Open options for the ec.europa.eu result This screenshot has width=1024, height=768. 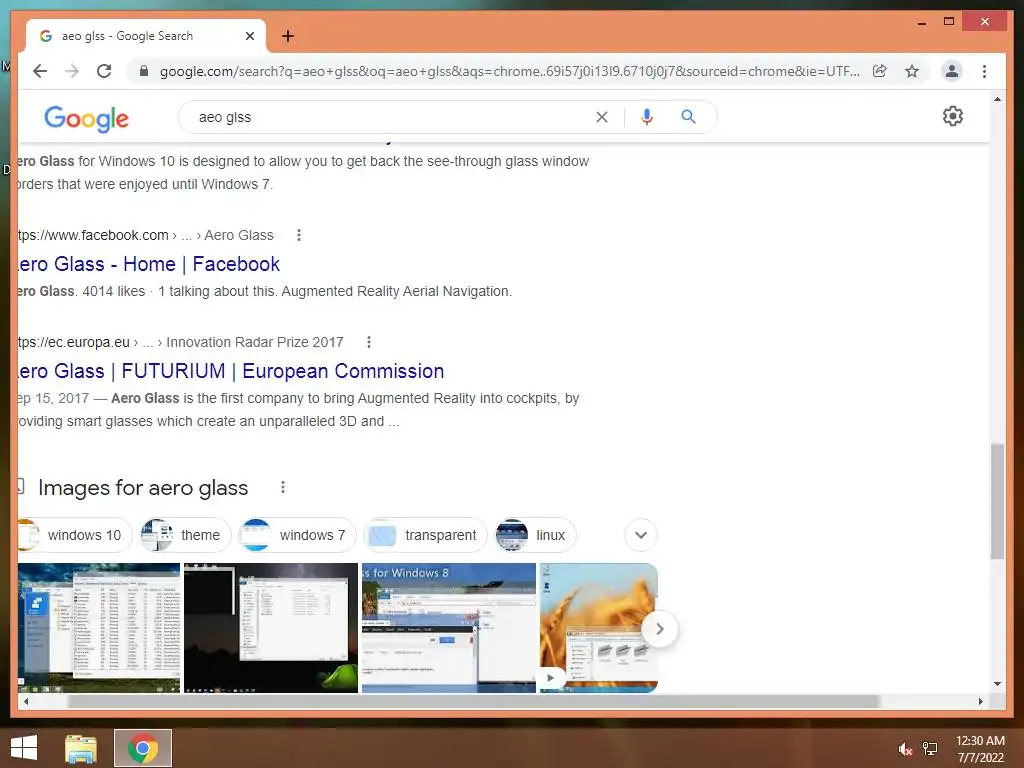pyautogui.click(x=369, y=342)
